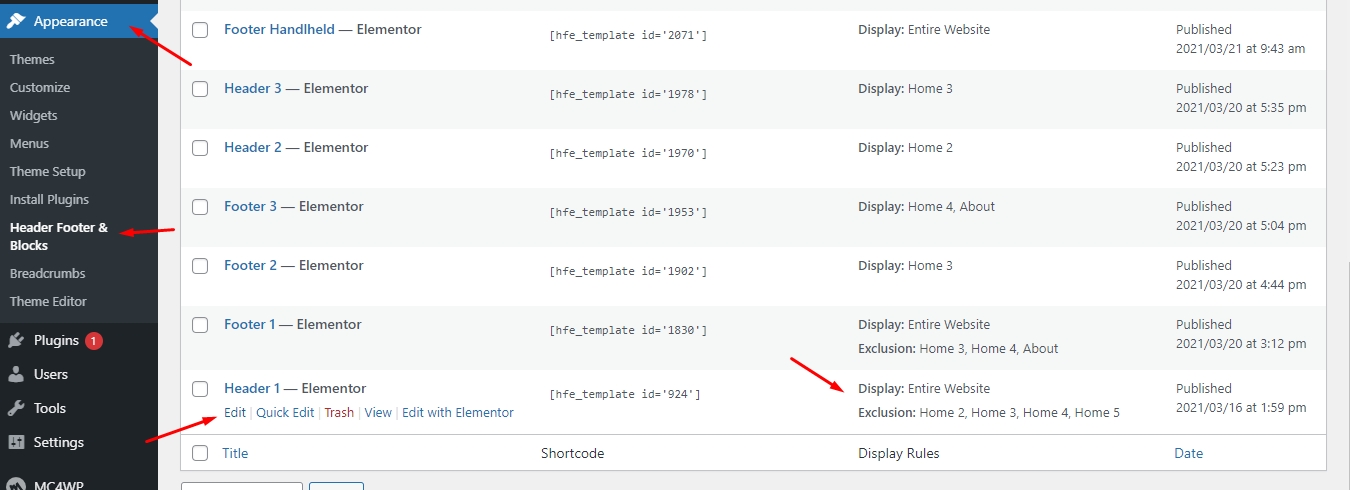Viewport: 1350px width, 490px height.
Task: Click the Tools wrench icon
Action: [17, 408]
